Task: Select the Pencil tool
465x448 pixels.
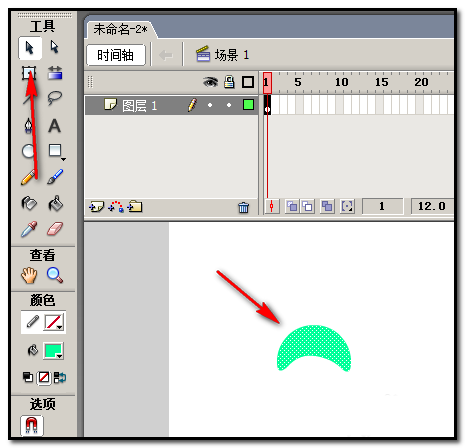Action: point(28,177)
